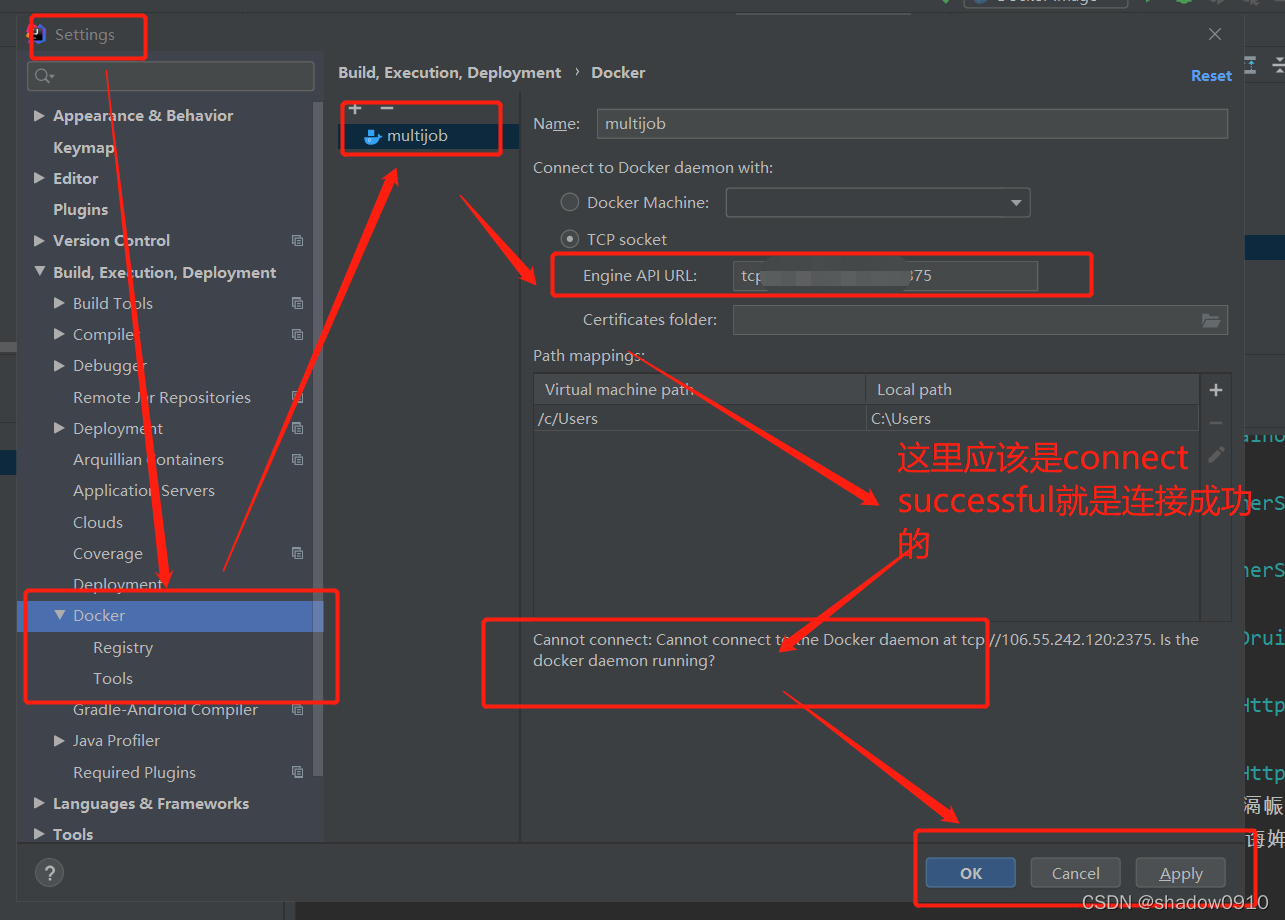Click the path mapping edit pencil icon
This screenshot has height=920, width=1285.
pos(1216,455)
